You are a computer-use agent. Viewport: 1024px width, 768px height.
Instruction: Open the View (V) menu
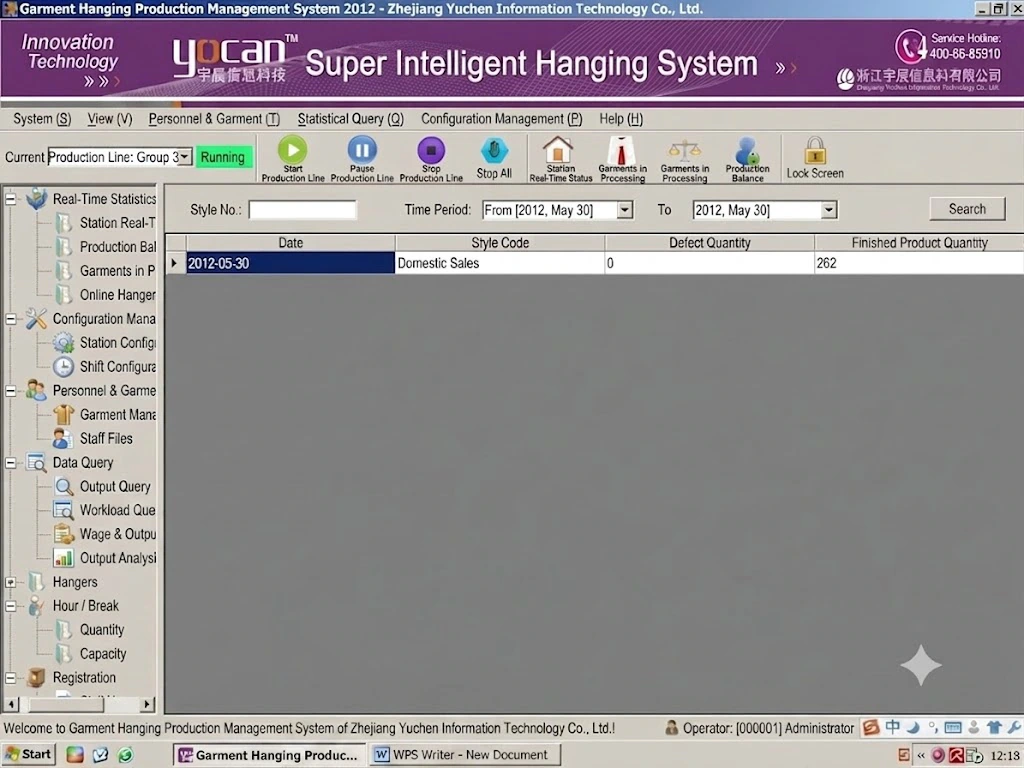tap(110, 119)
